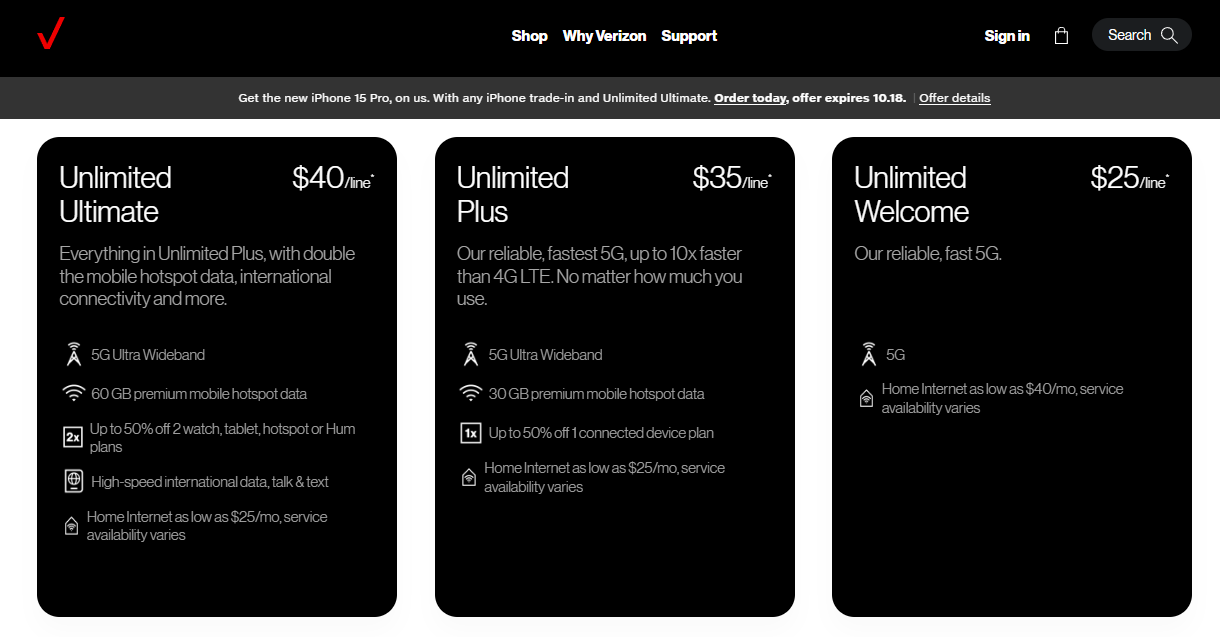Viewport: 1220px width, 637px height.
Task: Click the Unlimited Plus plan title
Action: (x=513, y=195)
